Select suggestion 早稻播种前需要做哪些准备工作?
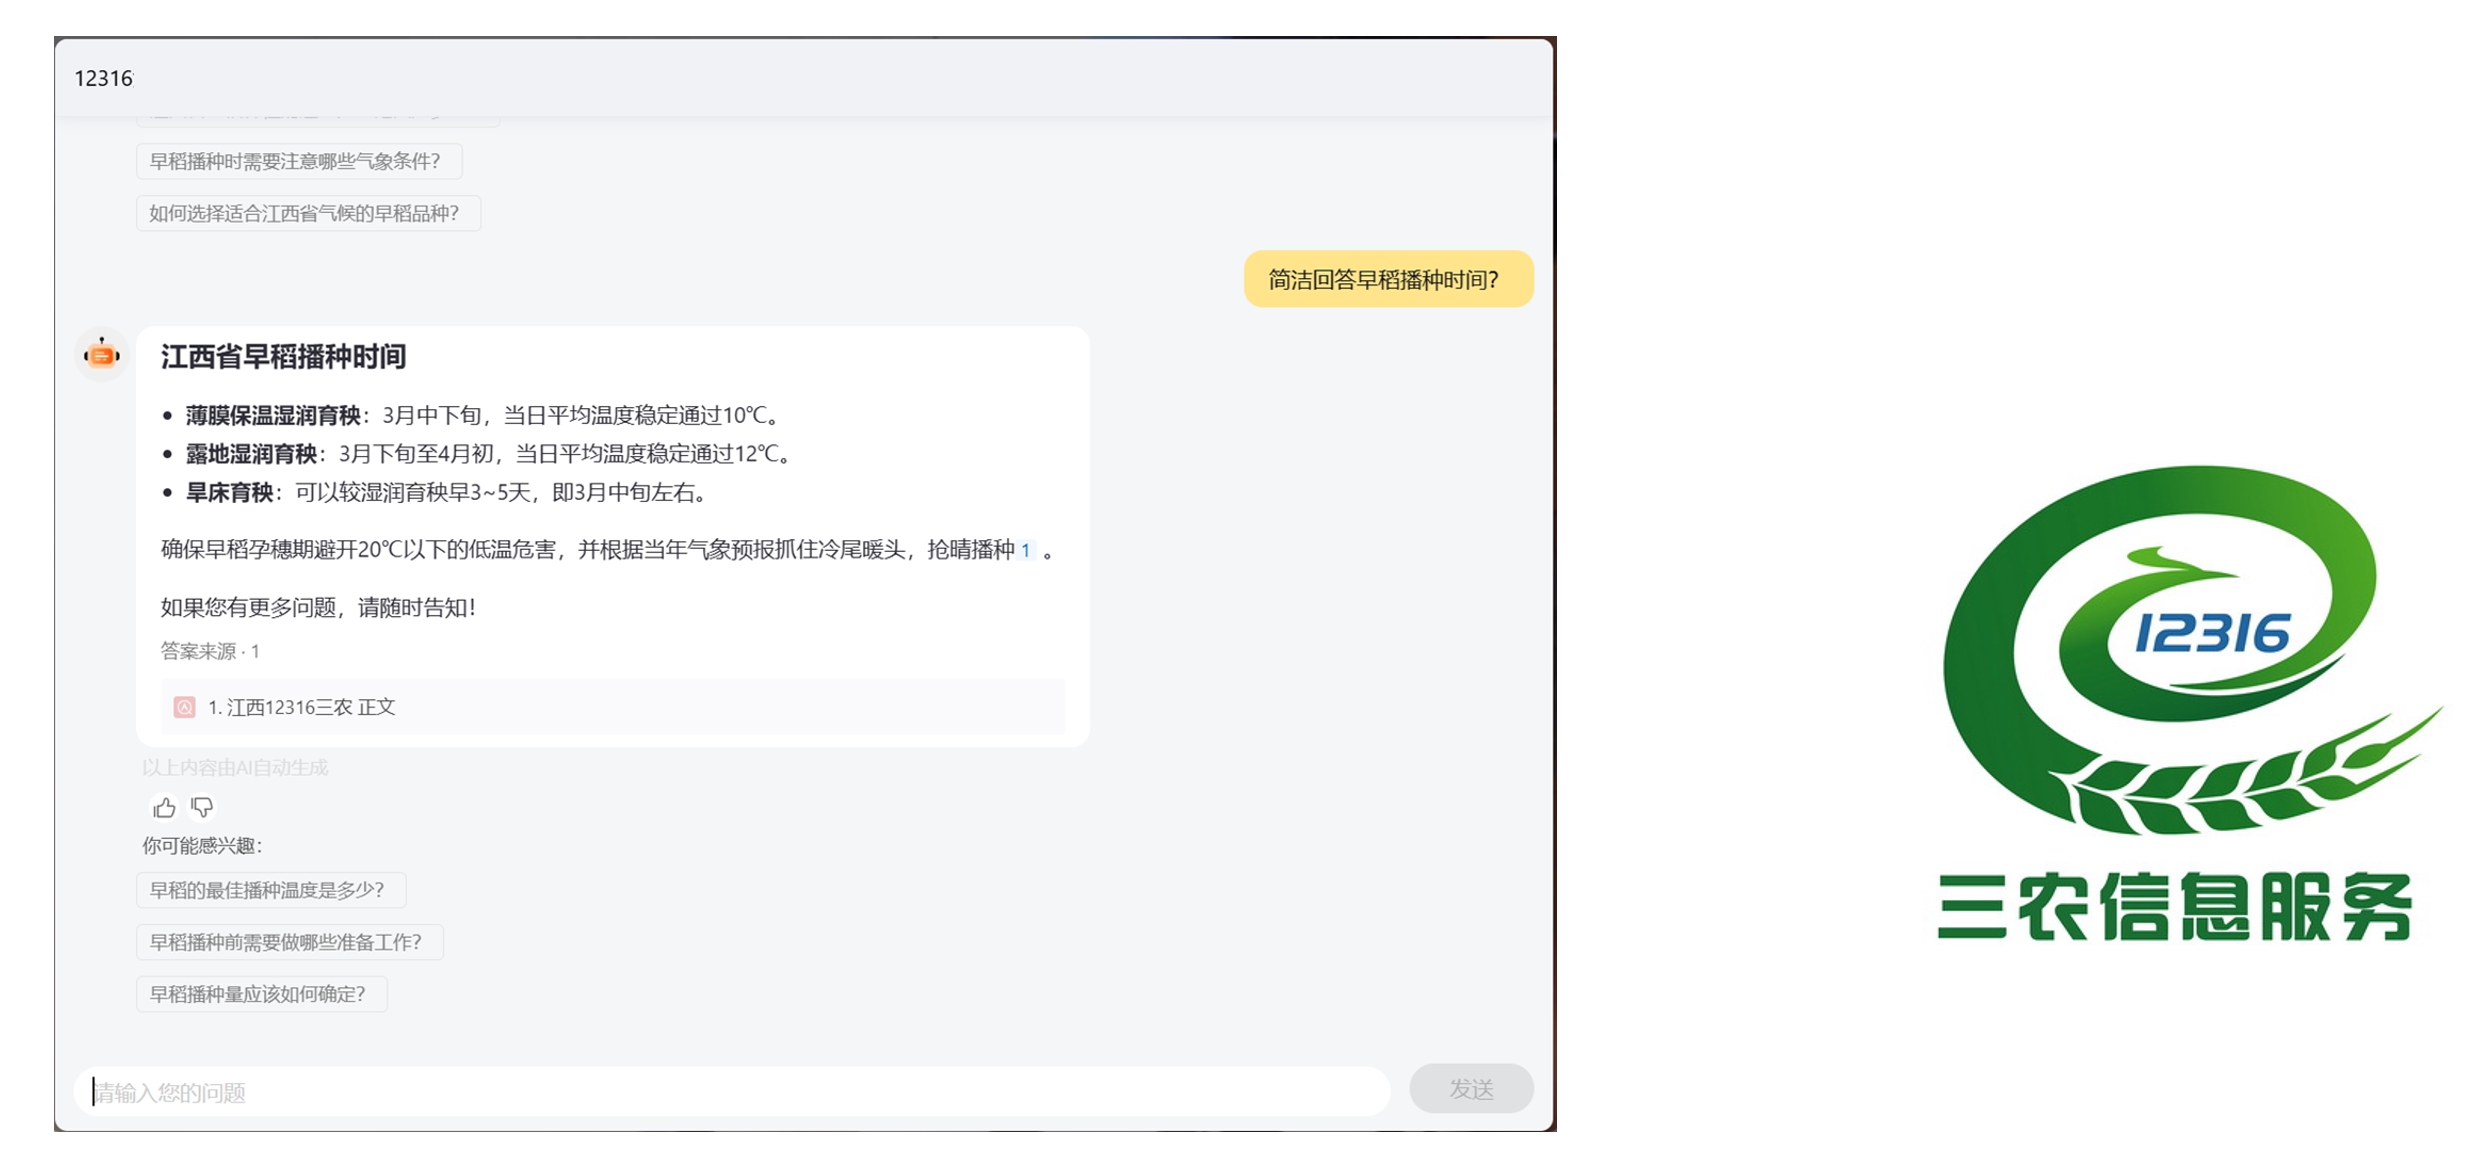Image resolution: width=2479 pixels, height=1165 pixels. tap(290, 942)
